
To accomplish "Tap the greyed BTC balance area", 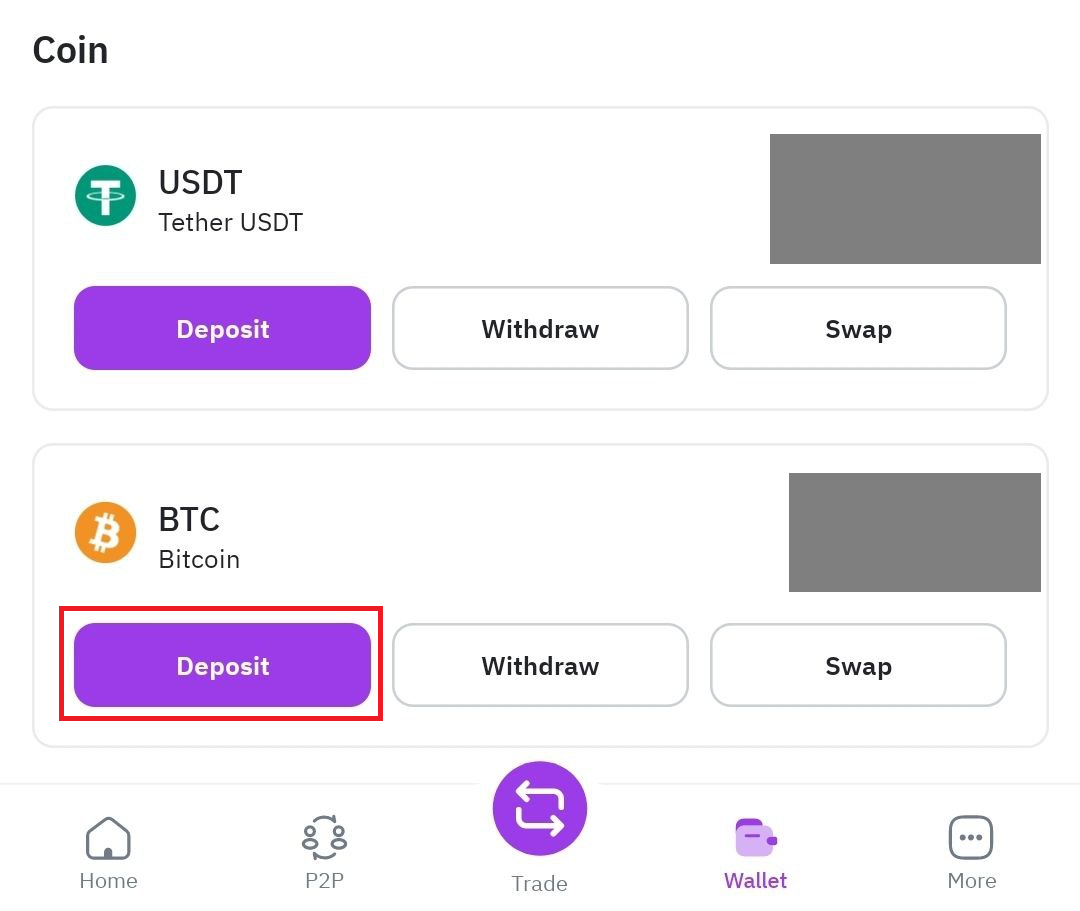I will (914, 532).
